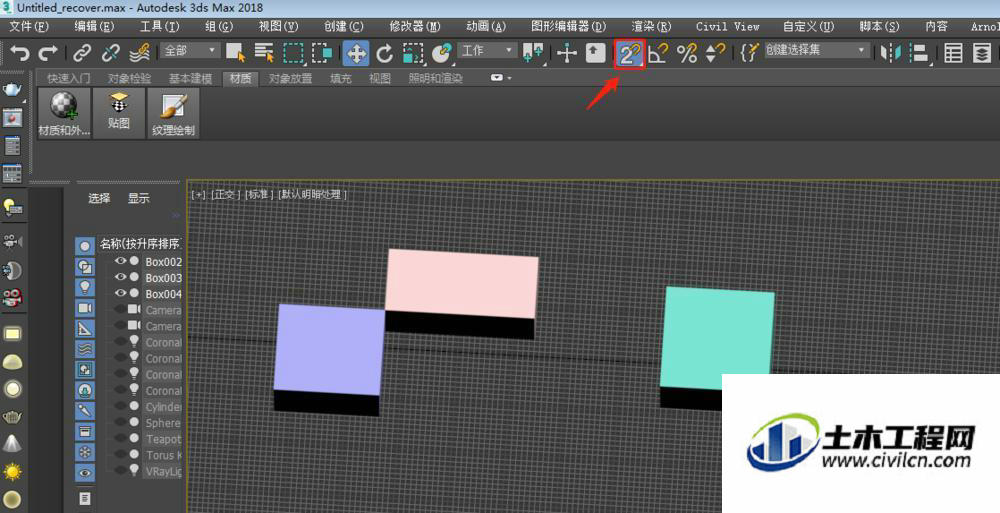Open the 修改器(M) menu
Image resolution: width=1000 pixels, height=513 pixels.
[415, 26]
